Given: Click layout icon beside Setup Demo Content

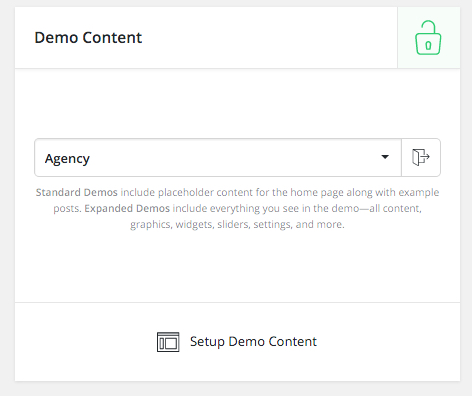Looking at the screenshot, I should (168, 342).
